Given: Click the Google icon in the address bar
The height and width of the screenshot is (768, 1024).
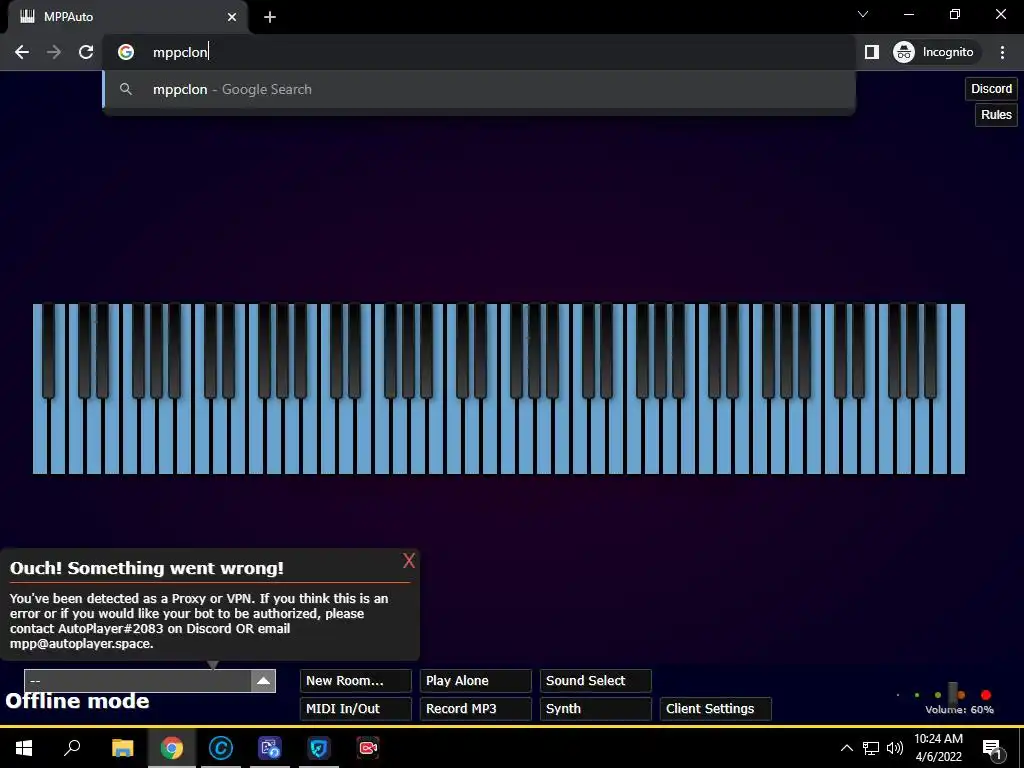Looking at the screenshot, I should click(126, 52).
